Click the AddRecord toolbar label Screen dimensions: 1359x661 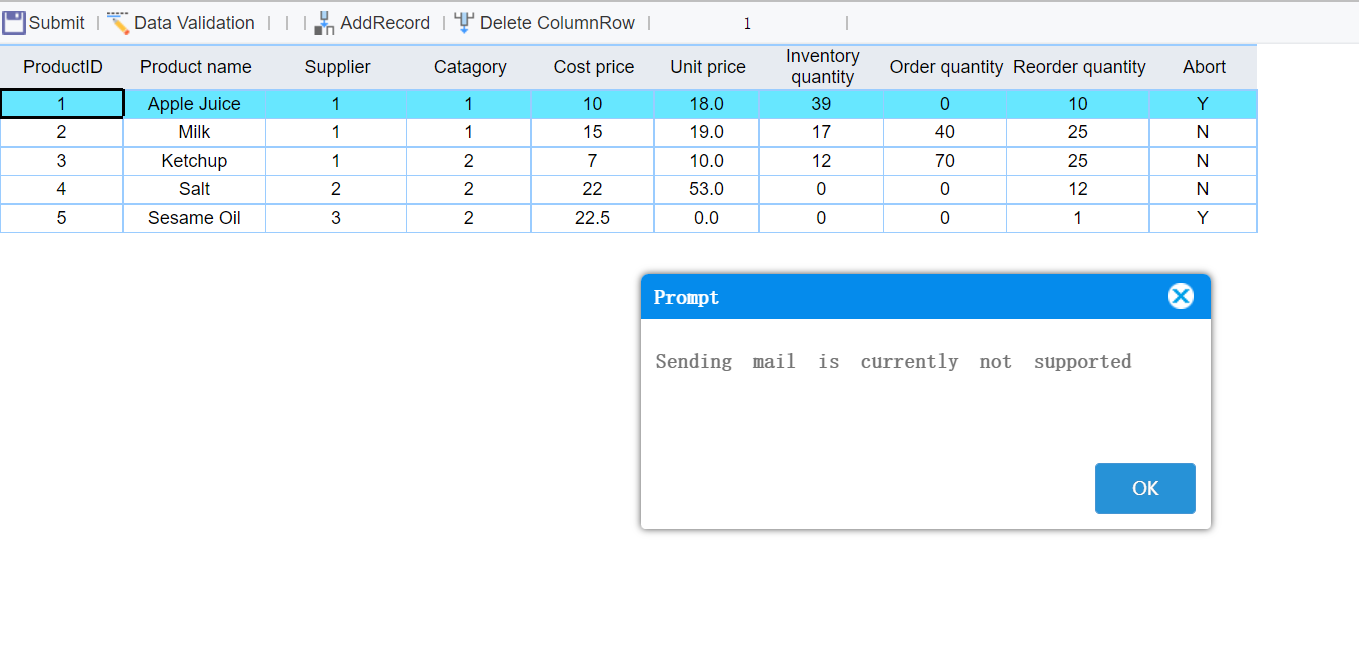(385, 22)
